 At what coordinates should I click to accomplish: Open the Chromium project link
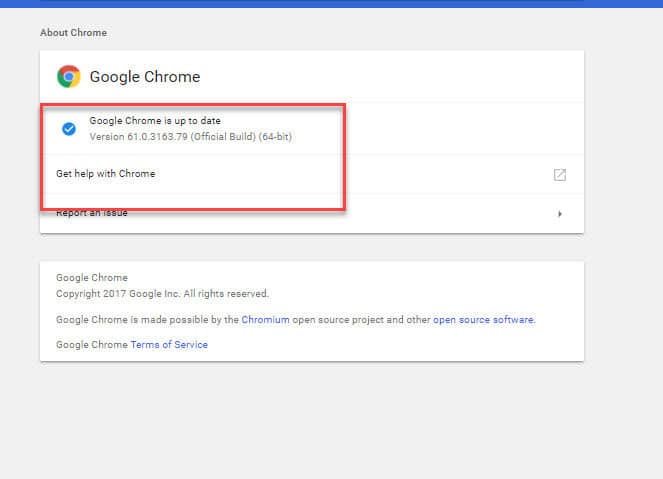point(266,320)
